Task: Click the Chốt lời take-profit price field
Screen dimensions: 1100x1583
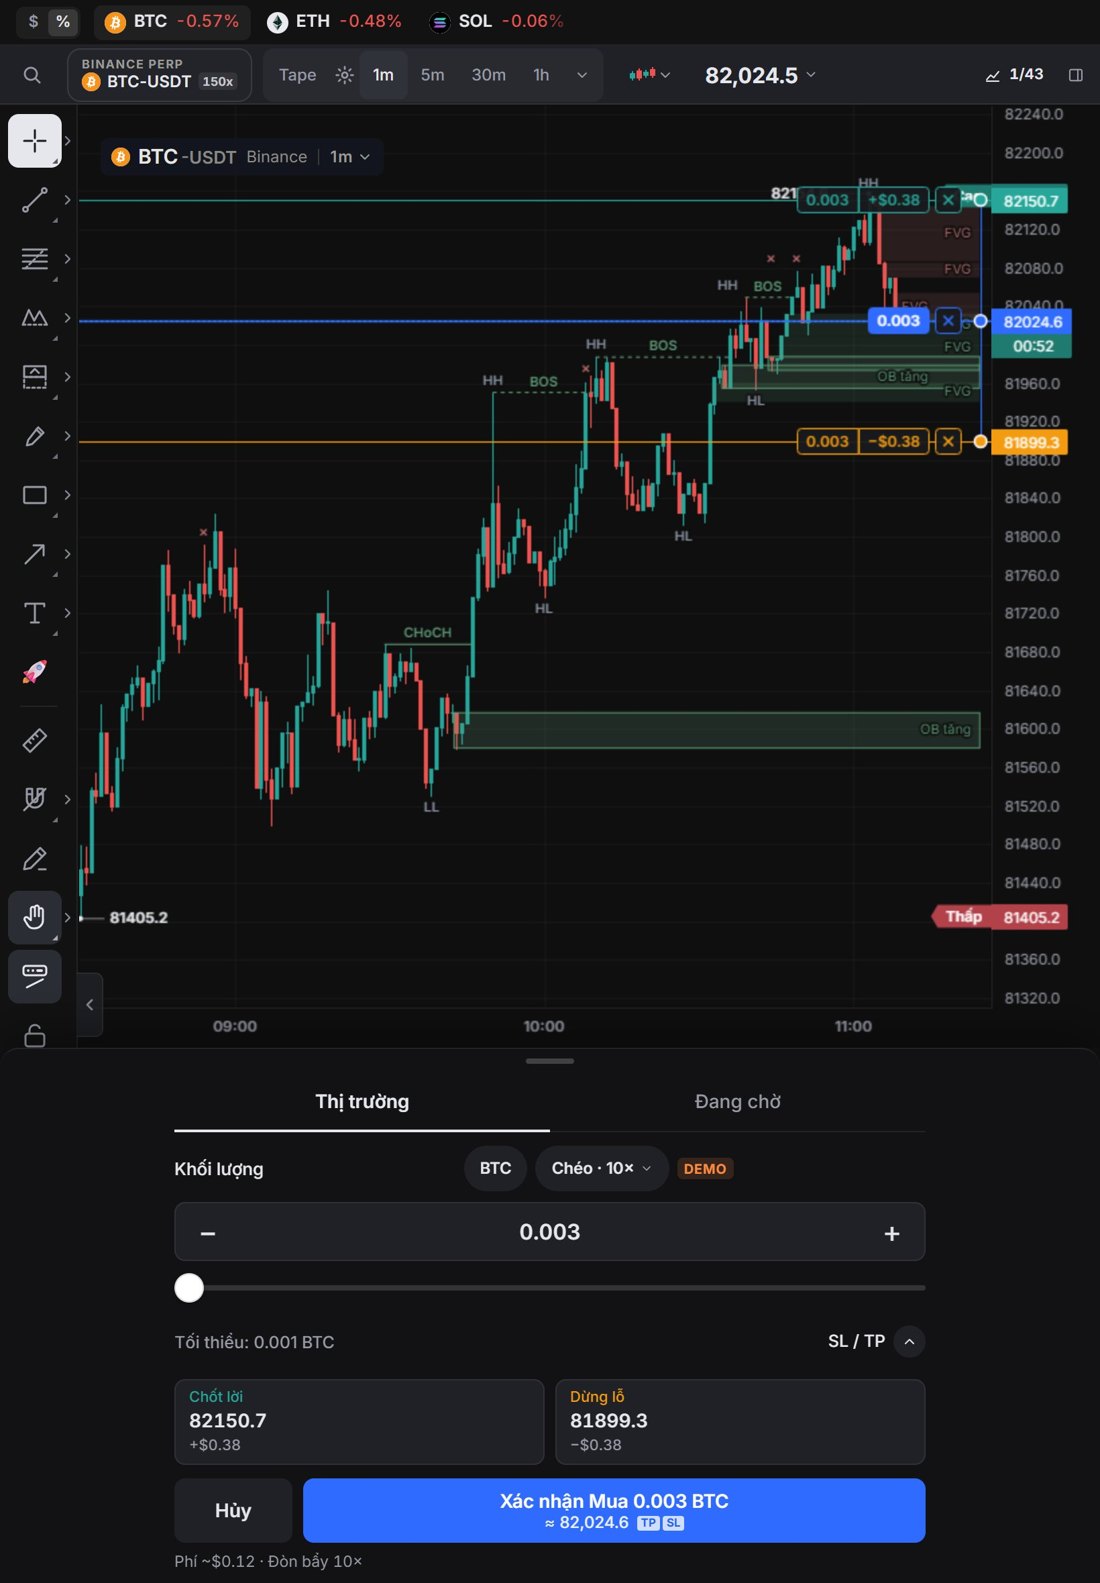Action: [359, 1422]
